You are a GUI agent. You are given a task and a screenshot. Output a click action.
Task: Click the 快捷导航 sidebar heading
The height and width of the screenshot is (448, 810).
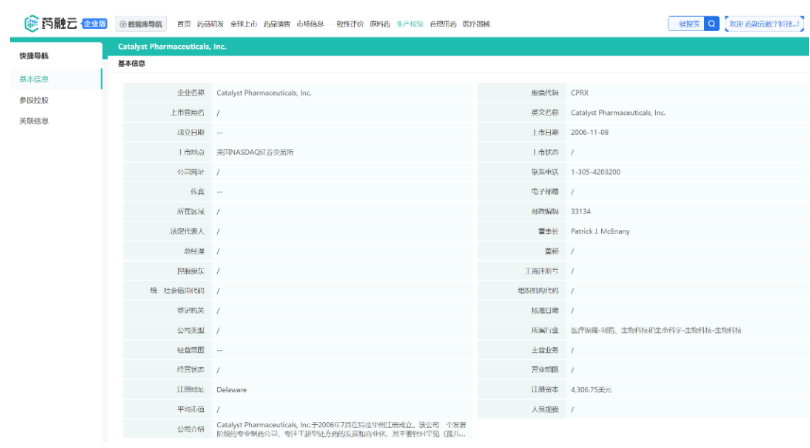(x=34, y=56)
